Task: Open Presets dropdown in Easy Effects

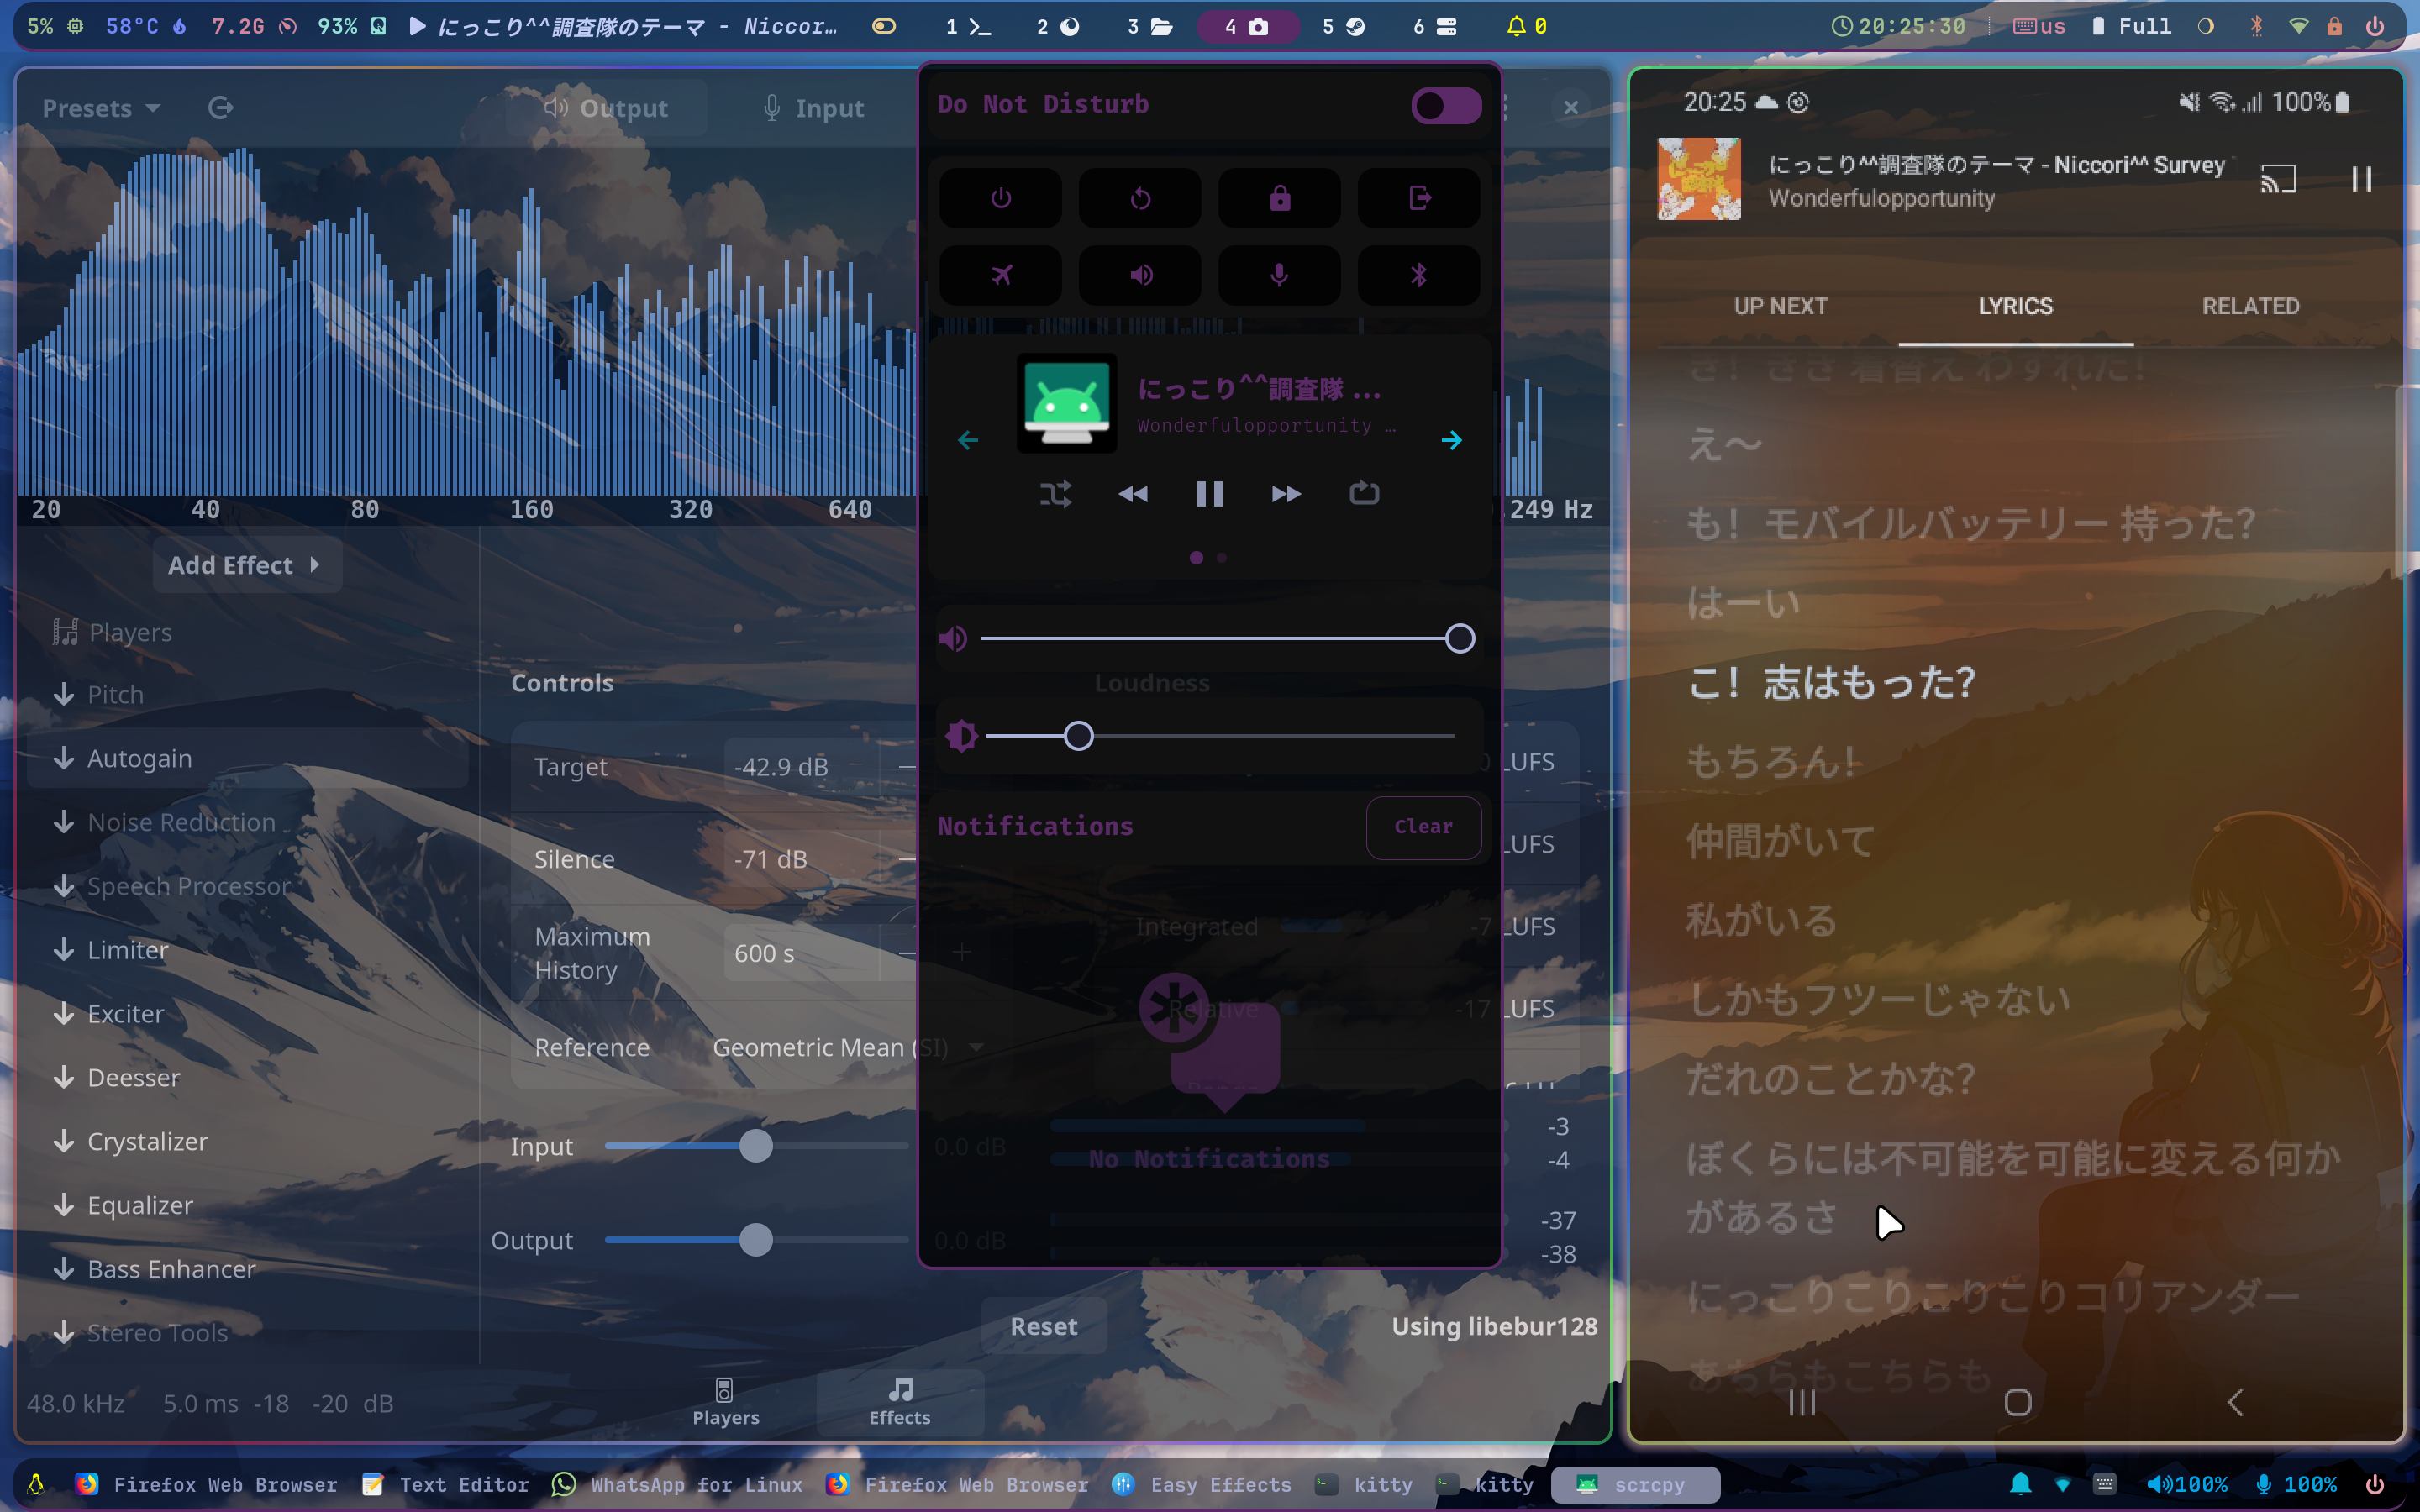Action: click(x=101, y=108)
